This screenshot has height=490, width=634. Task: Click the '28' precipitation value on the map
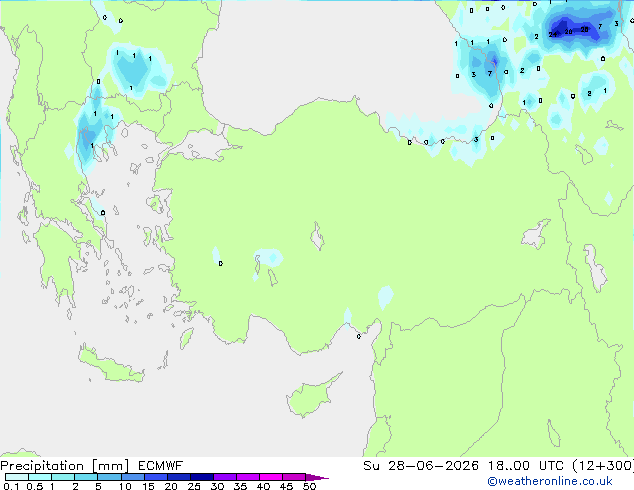point(584,30)
